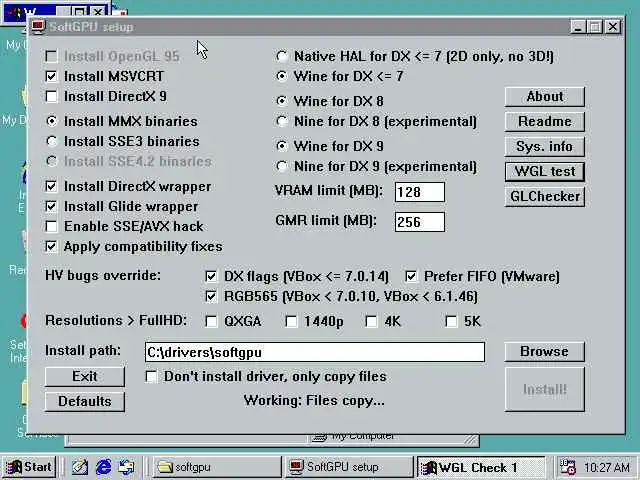Viewport: 640px width, 480px height.
Task: Toggle RGB565 VBox override checkbox
Action: pos(211,297)
